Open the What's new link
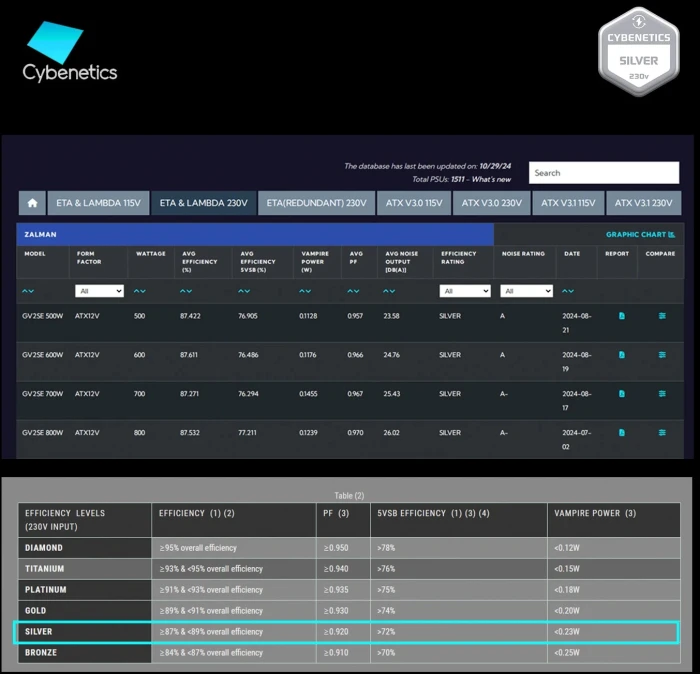 click(491, 179)
